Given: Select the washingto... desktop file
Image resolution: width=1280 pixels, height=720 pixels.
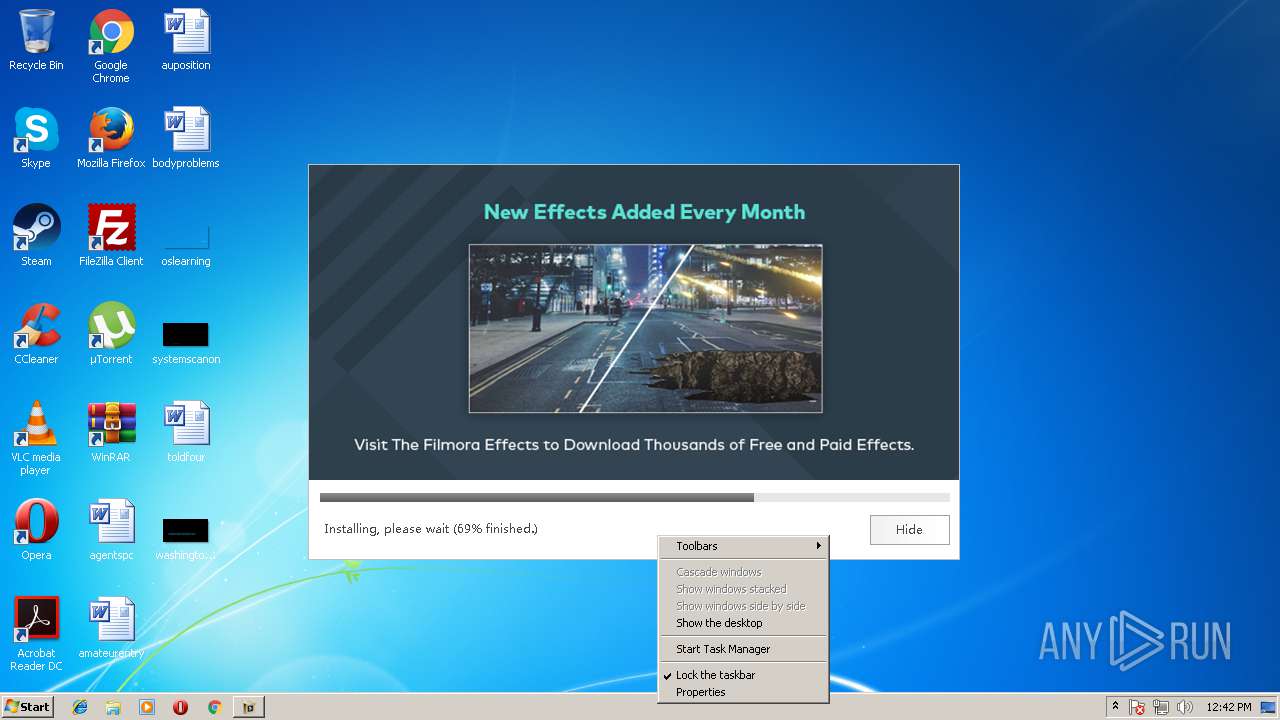Looking at the screenshot, I should pos(186,539).
